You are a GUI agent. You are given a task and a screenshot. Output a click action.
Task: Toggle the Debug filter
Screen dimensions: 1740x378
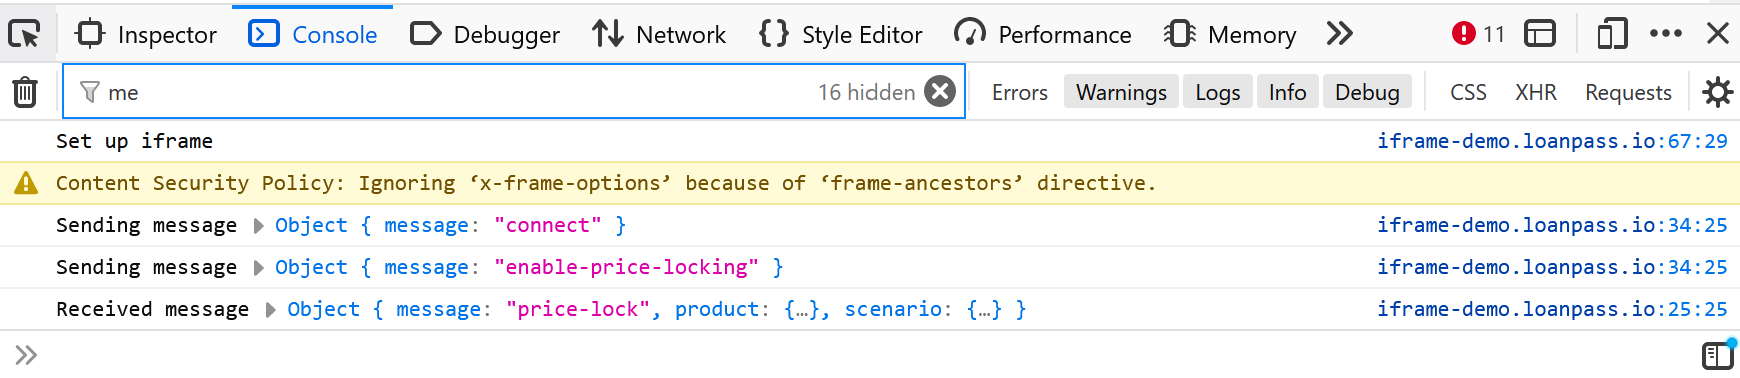(1367, 92)
